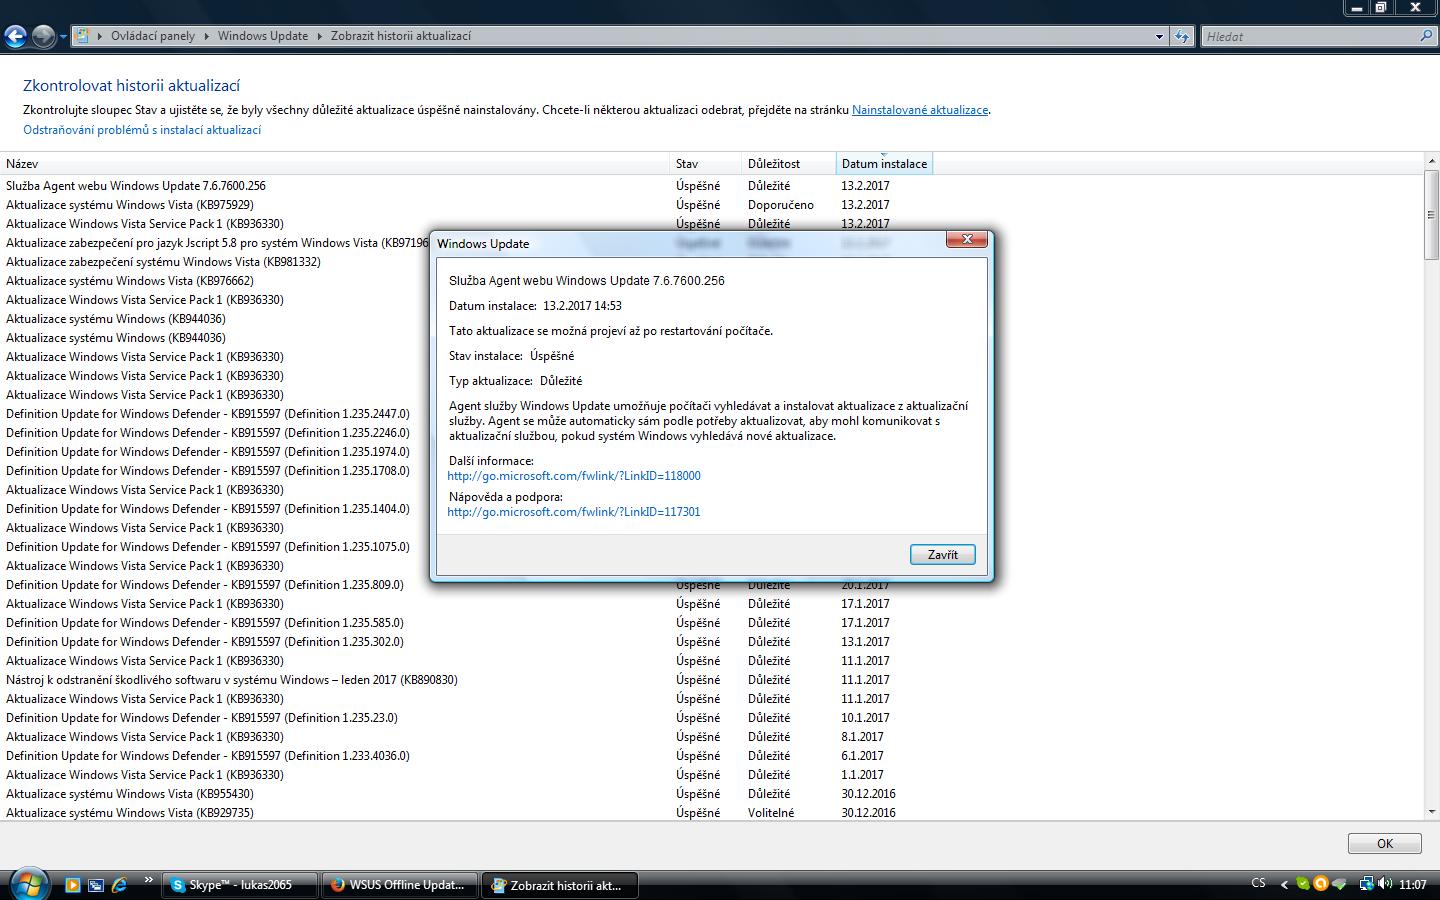Sort list by Stav column header
The width and height of the screenshot is (1440, 900).
[x=706, y=164]
